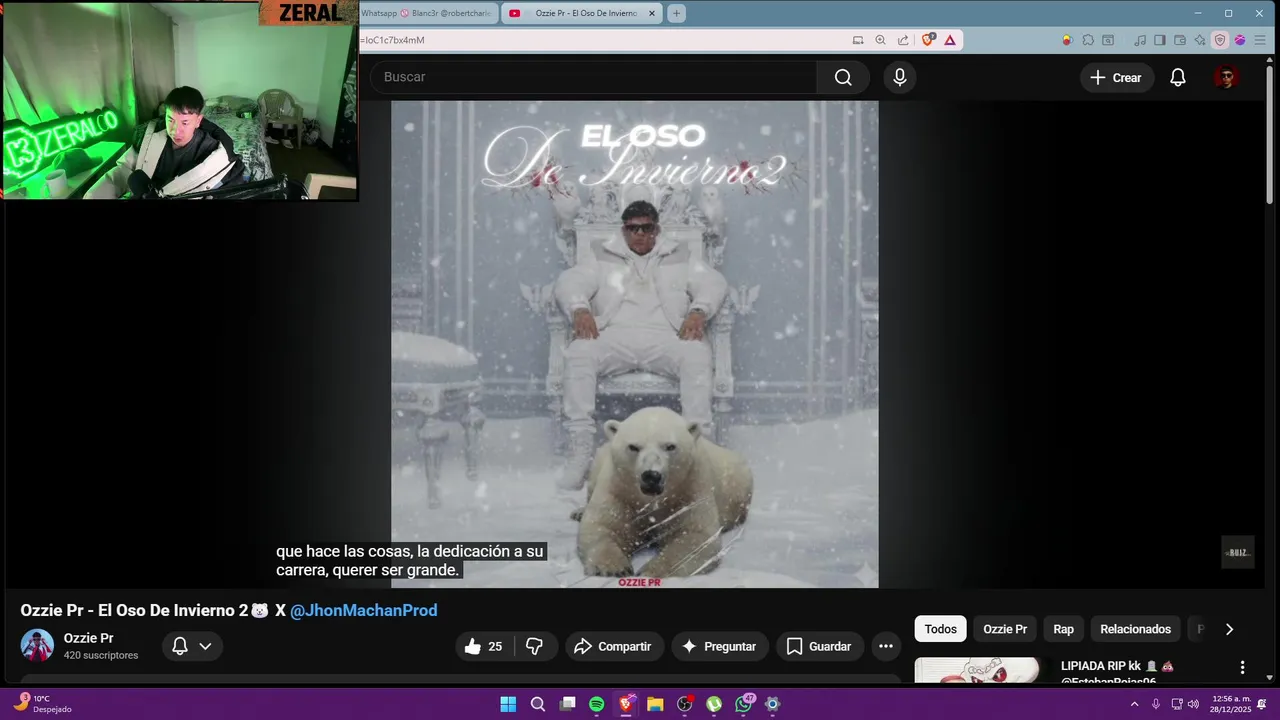
Task: Open the account avatar menu
Action: coord(1226,77)
